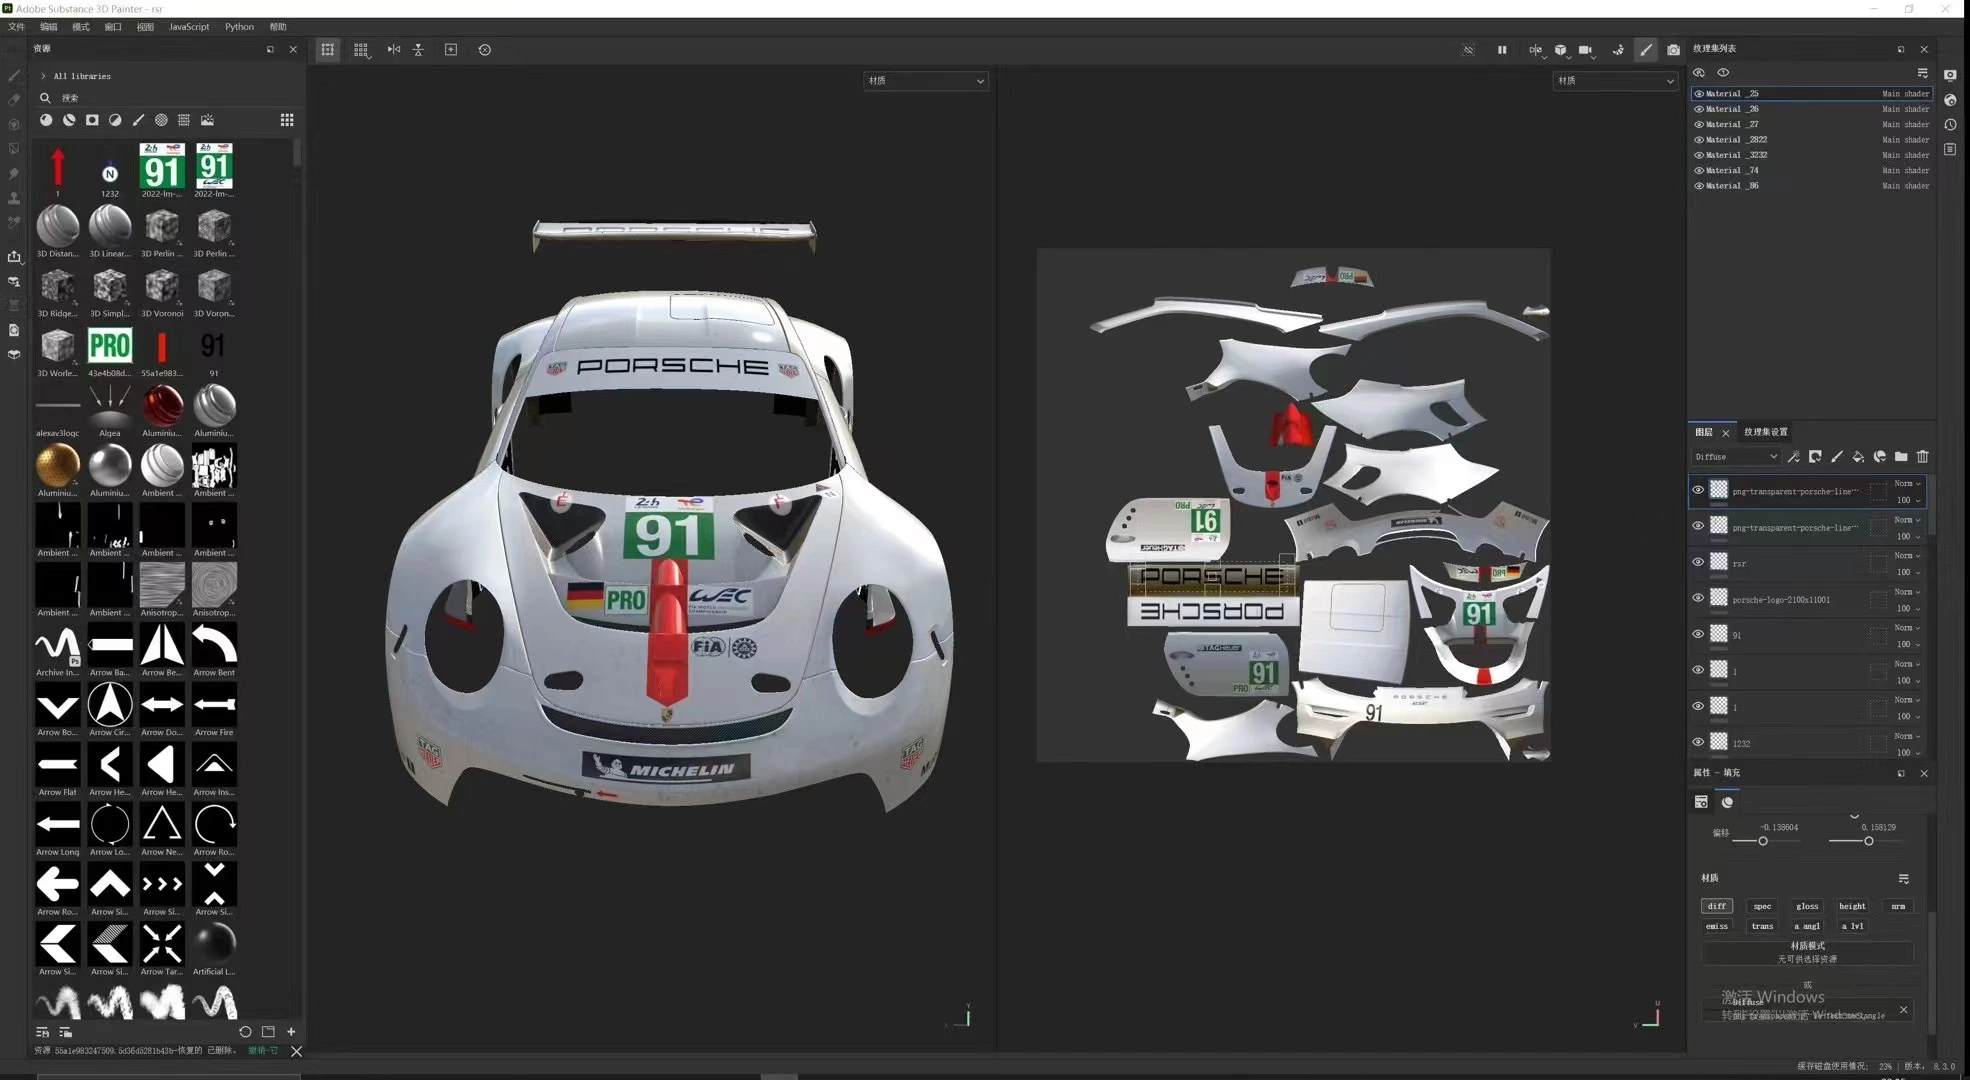Filter assets by smart materials icon
1970x1080 pixels.
tap(69, 120)
